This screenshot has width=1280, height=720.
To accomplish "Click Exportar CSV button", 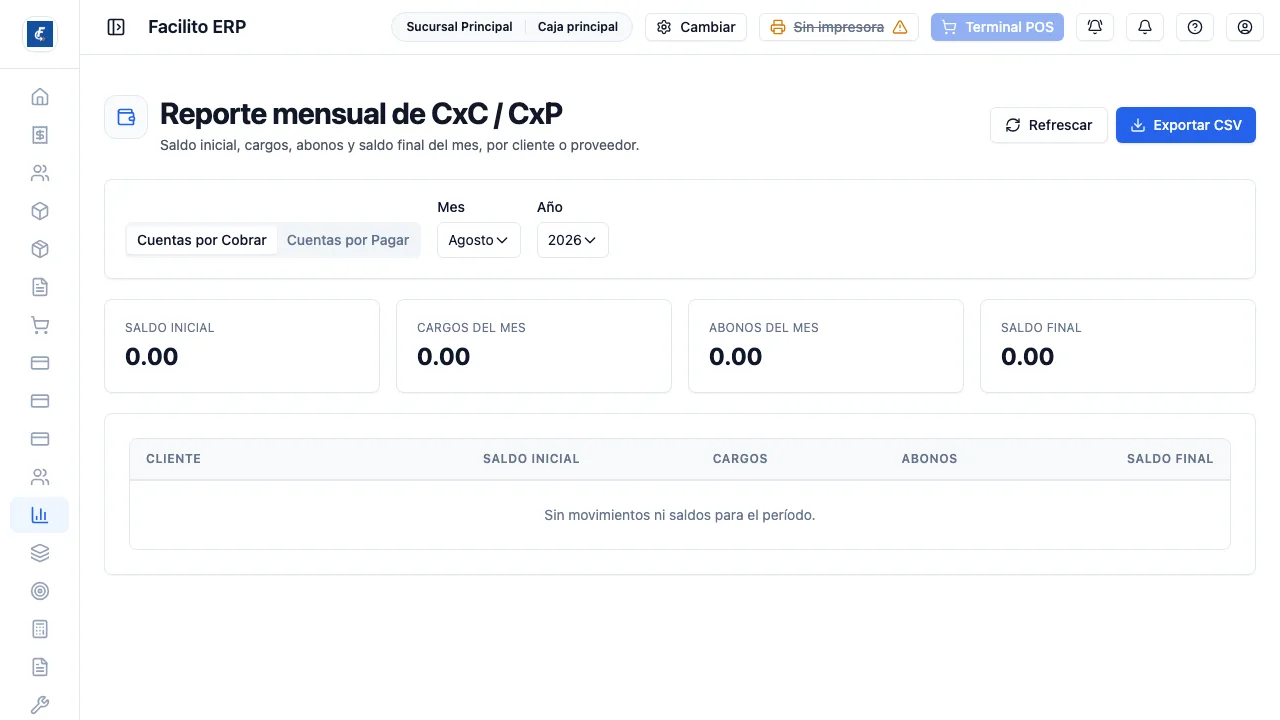I will (1186, 125).
